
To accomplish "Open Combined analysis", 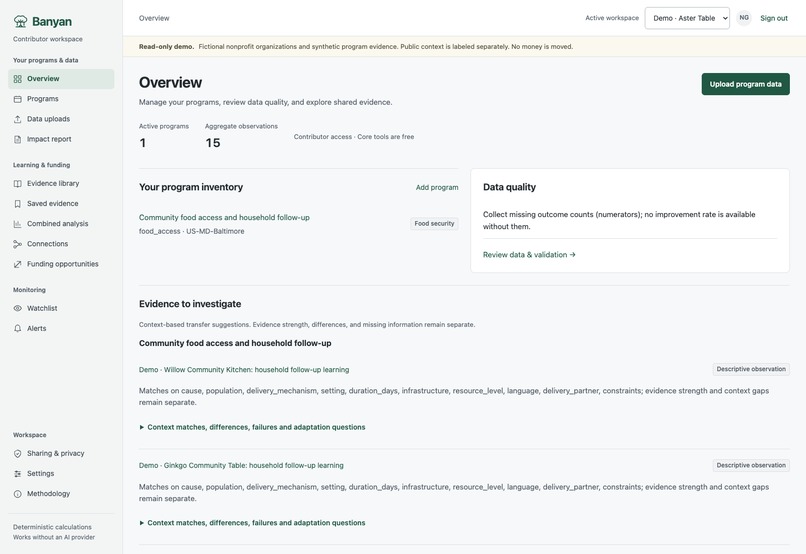I will 61,224.
